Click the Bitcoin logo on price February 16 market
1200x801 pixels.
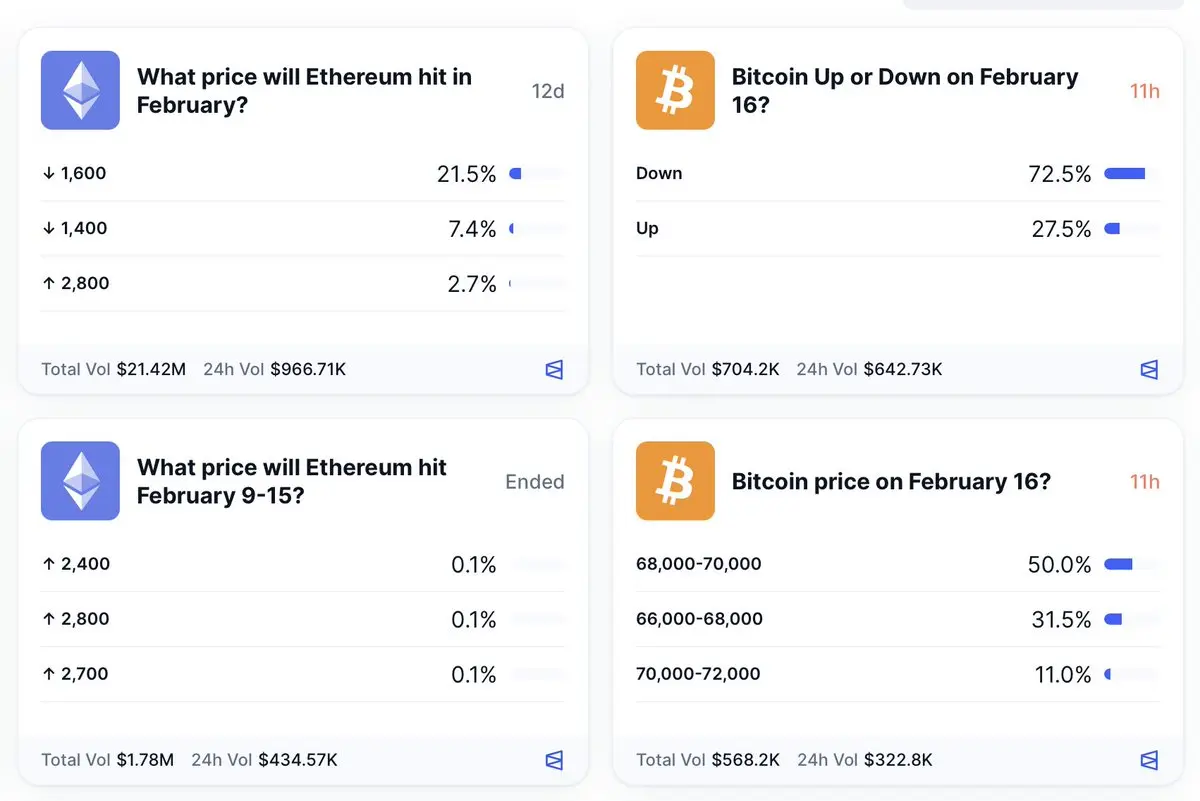675,481
